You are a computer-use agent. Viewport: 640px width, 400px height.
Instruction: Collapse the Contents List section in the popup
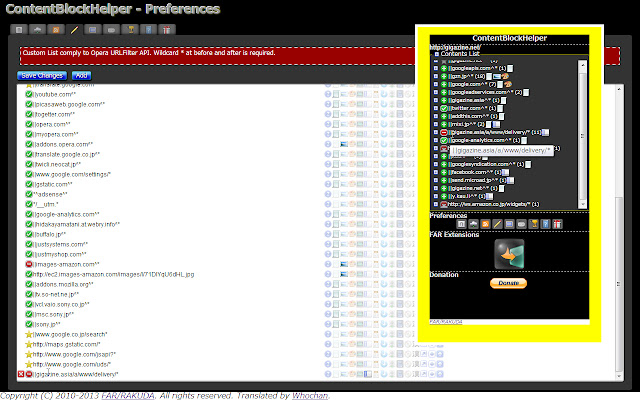(x=436, y=54)
